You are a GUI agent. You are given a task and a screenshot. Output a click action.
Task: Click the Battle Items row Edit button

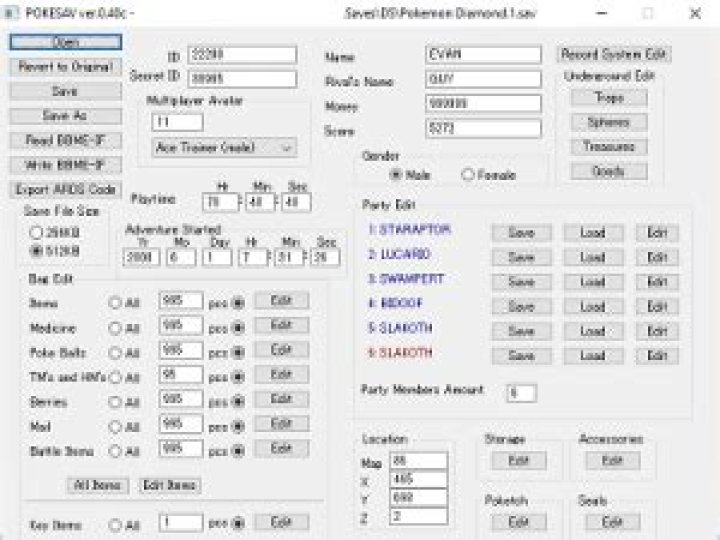(281, 448)
